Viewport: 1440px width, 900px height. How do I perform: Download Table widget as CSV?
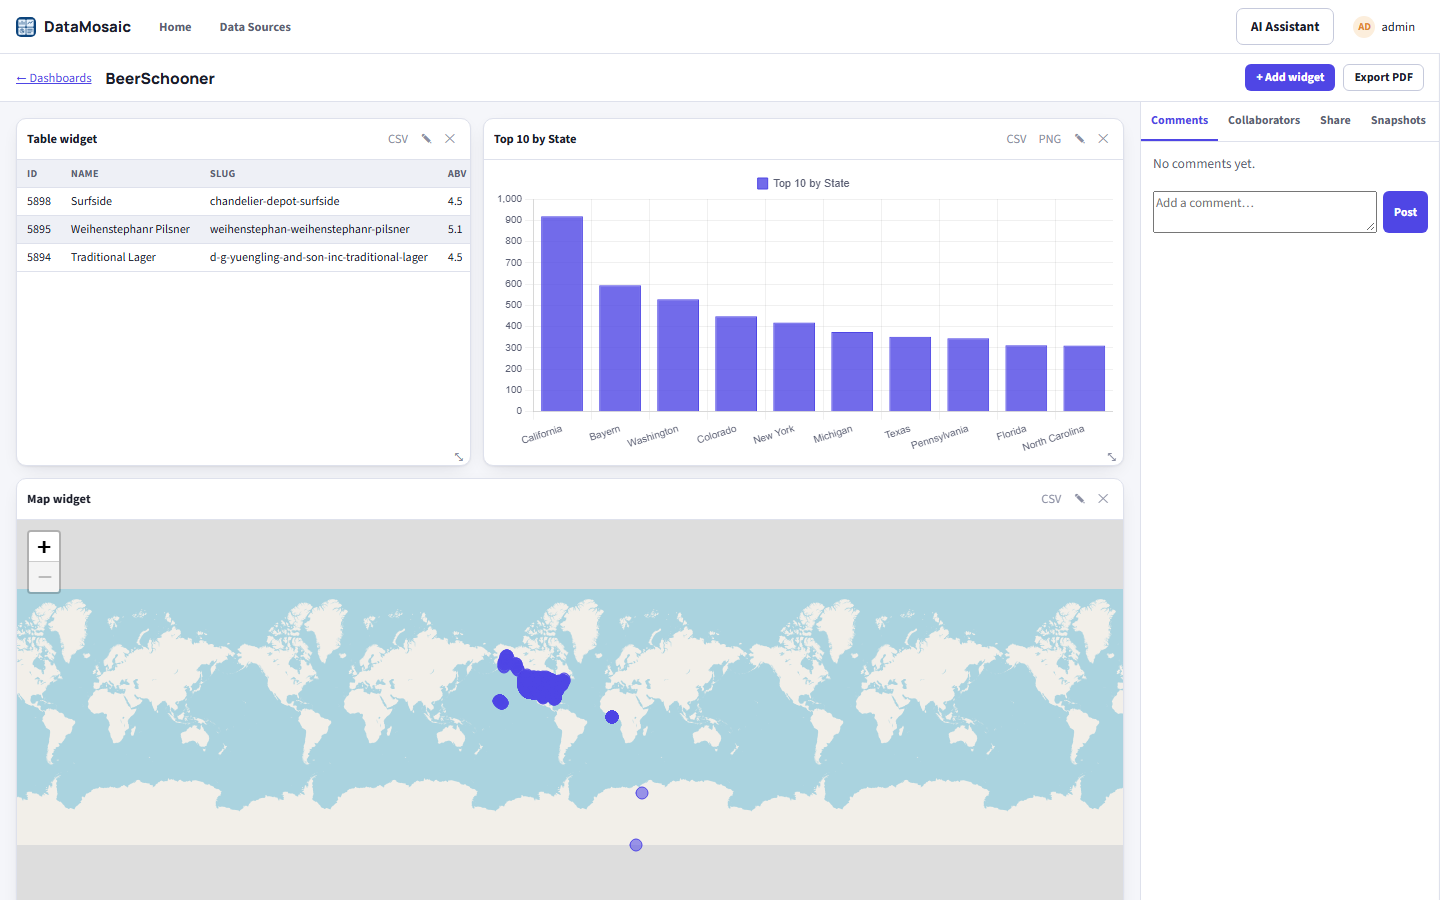398,139
